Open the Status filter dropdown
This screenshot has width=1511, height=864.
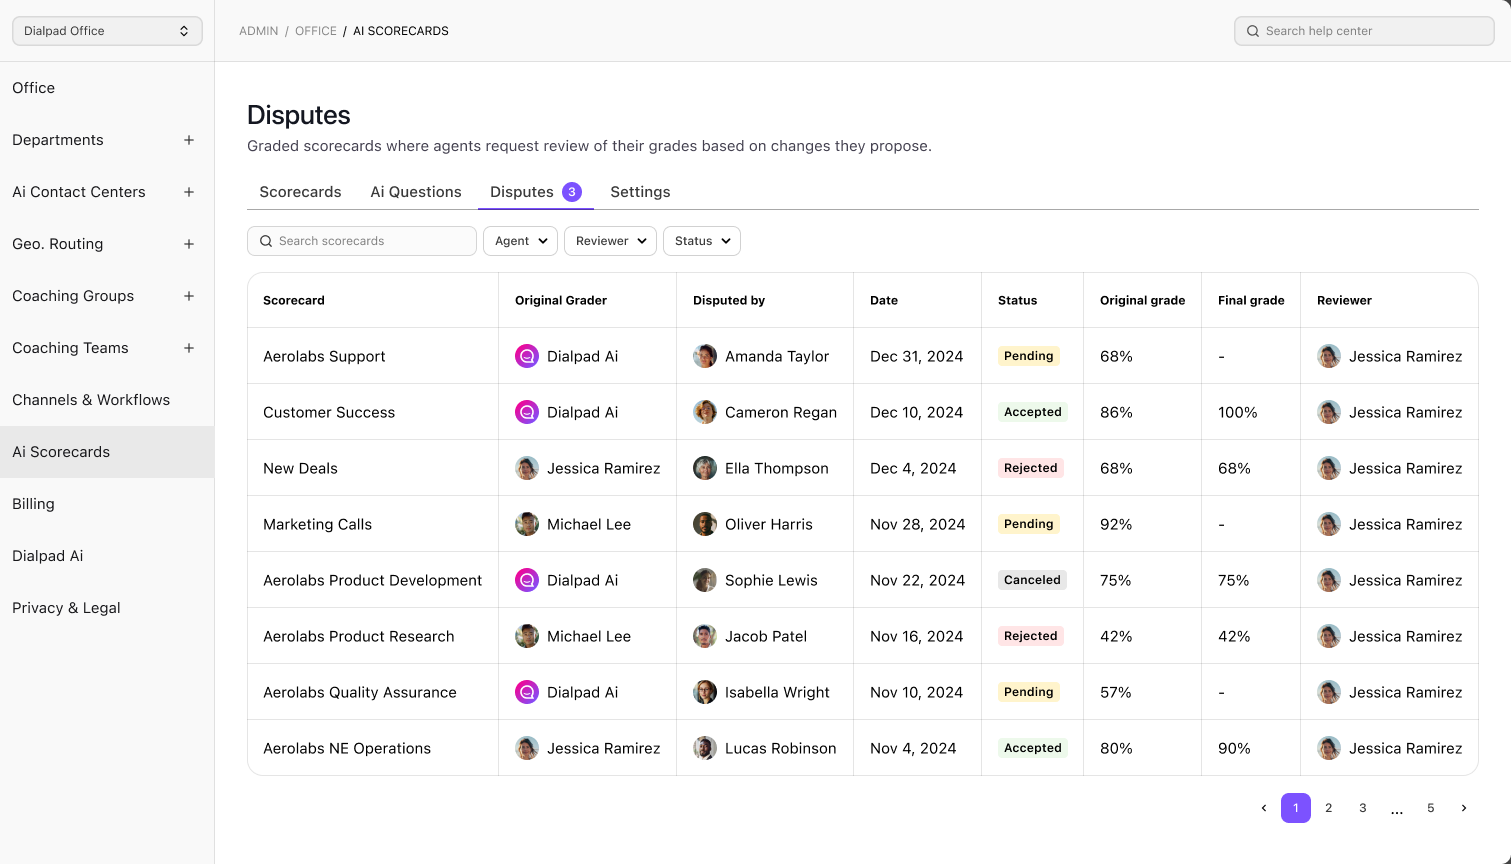coord(702,241)
